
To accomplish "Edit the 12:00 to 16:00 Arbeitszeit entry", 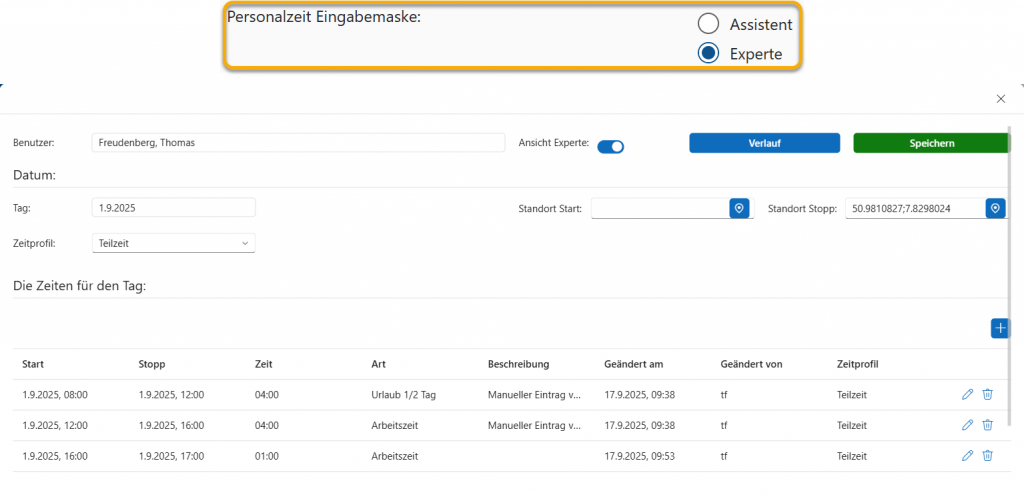I will 967,425.
